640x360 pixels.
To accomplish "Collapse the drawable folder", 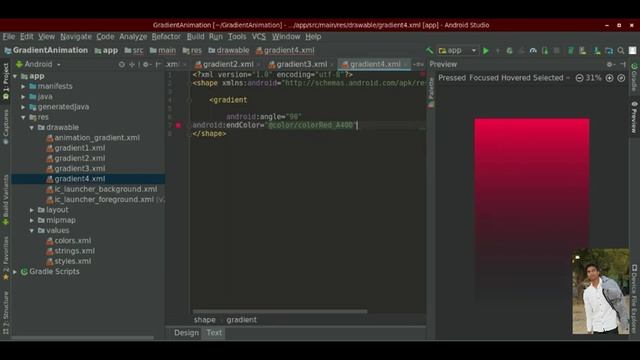I will [x=32, y=128].
